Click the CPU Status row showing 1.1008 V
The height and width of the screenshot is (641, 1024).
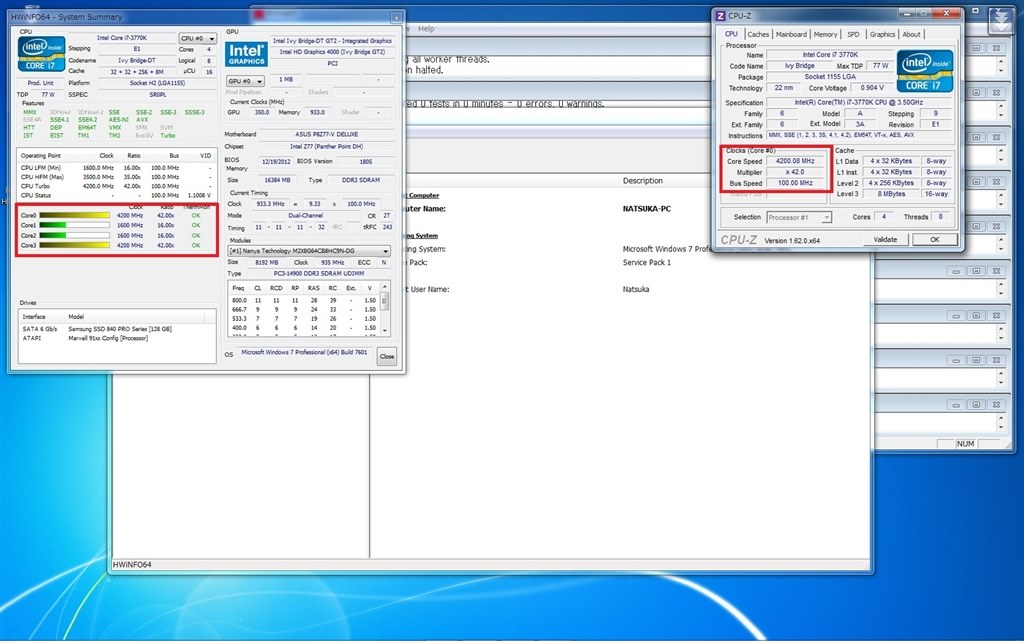[116, 195]
